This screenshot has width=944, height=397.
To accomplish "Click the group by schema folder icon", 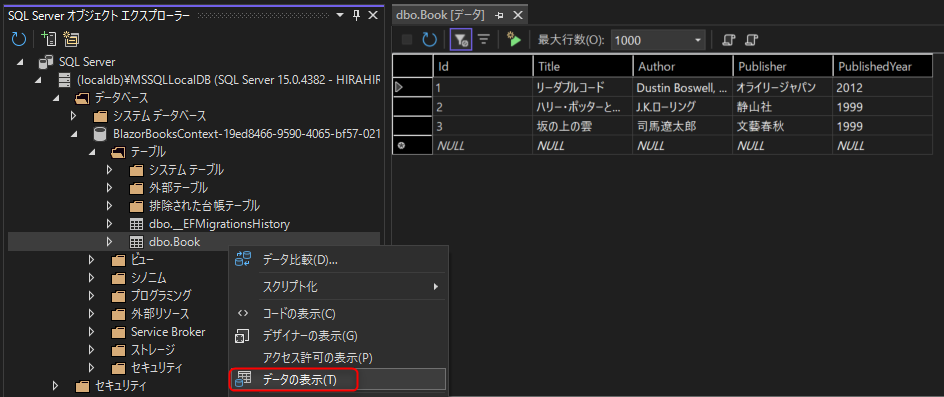I will [72, 40].
